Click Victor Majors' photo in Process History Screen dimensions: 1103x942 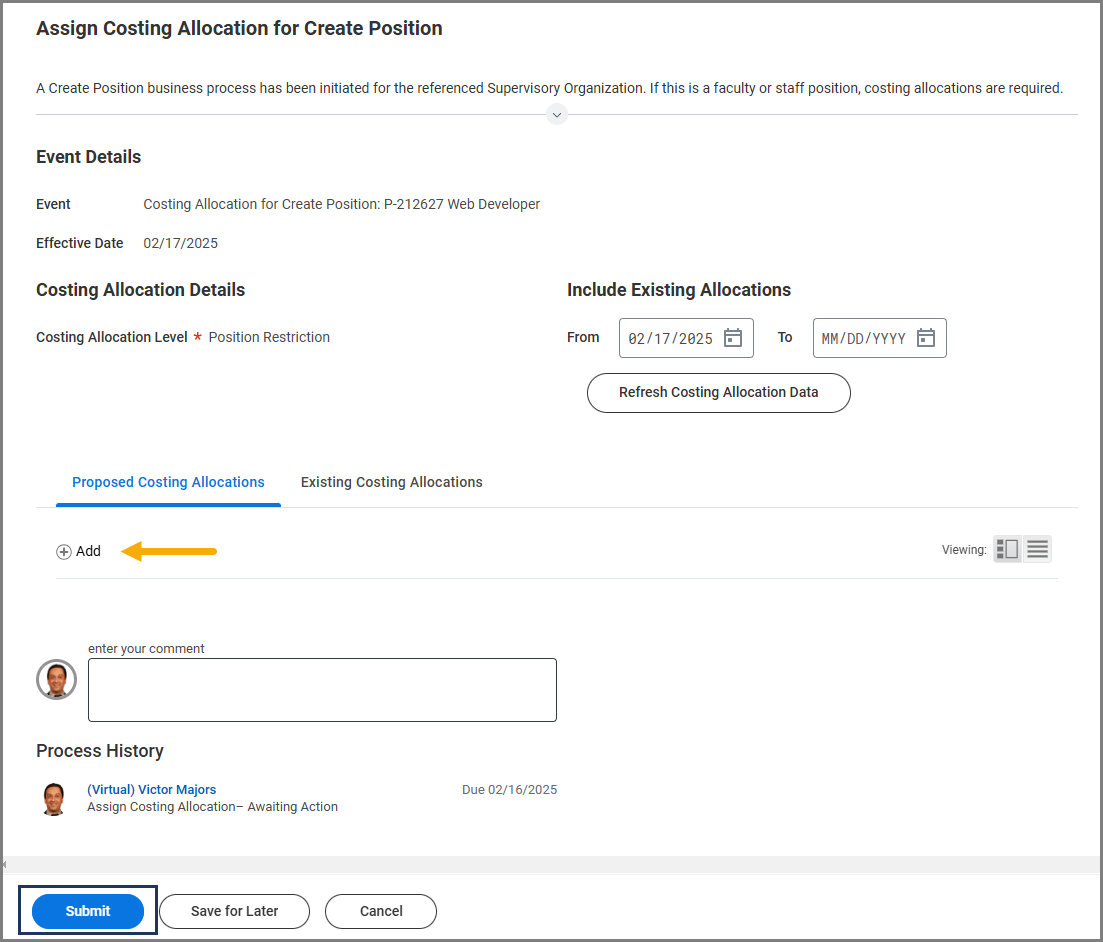[x=54, y=798]
